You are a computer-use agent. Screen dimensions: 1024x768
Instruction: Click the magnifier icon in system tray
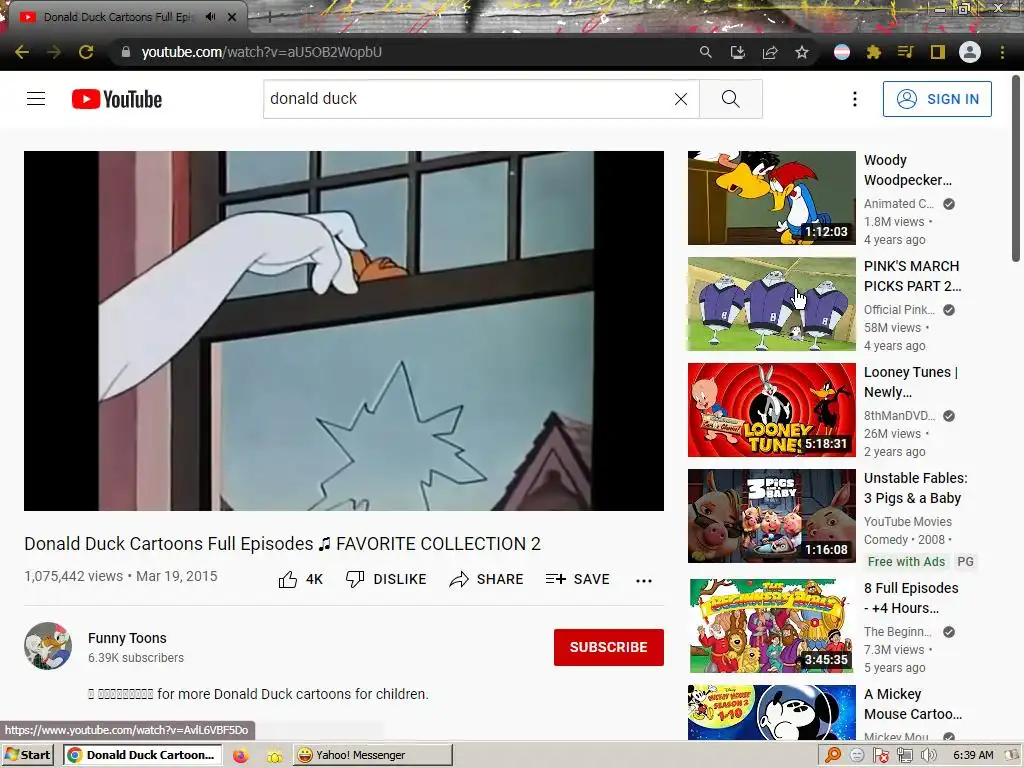point(833,756)
